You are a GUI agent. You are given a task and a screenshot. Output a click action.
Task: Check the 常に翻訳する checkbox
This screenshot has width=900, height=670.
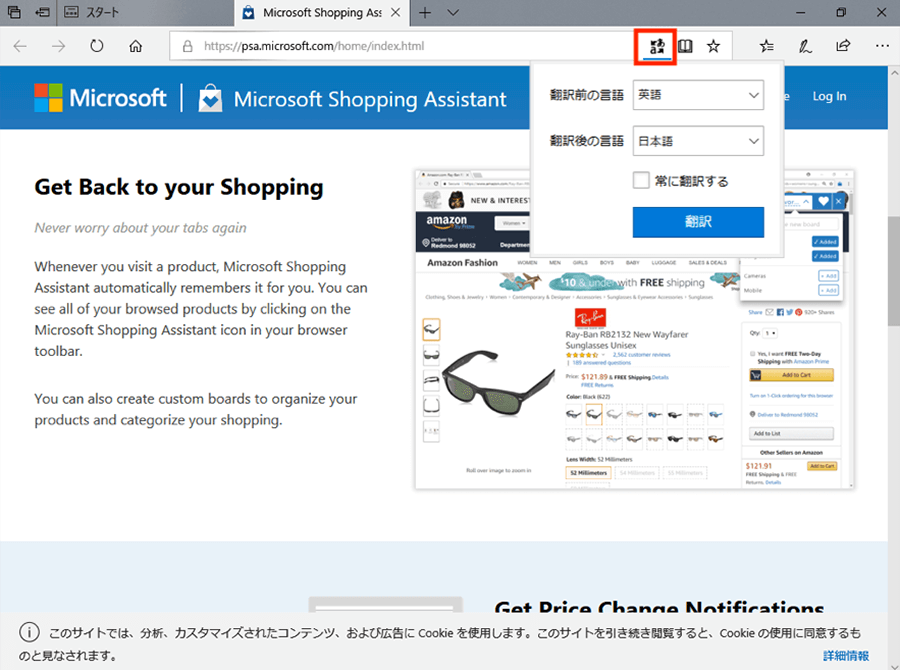[641, 180]
